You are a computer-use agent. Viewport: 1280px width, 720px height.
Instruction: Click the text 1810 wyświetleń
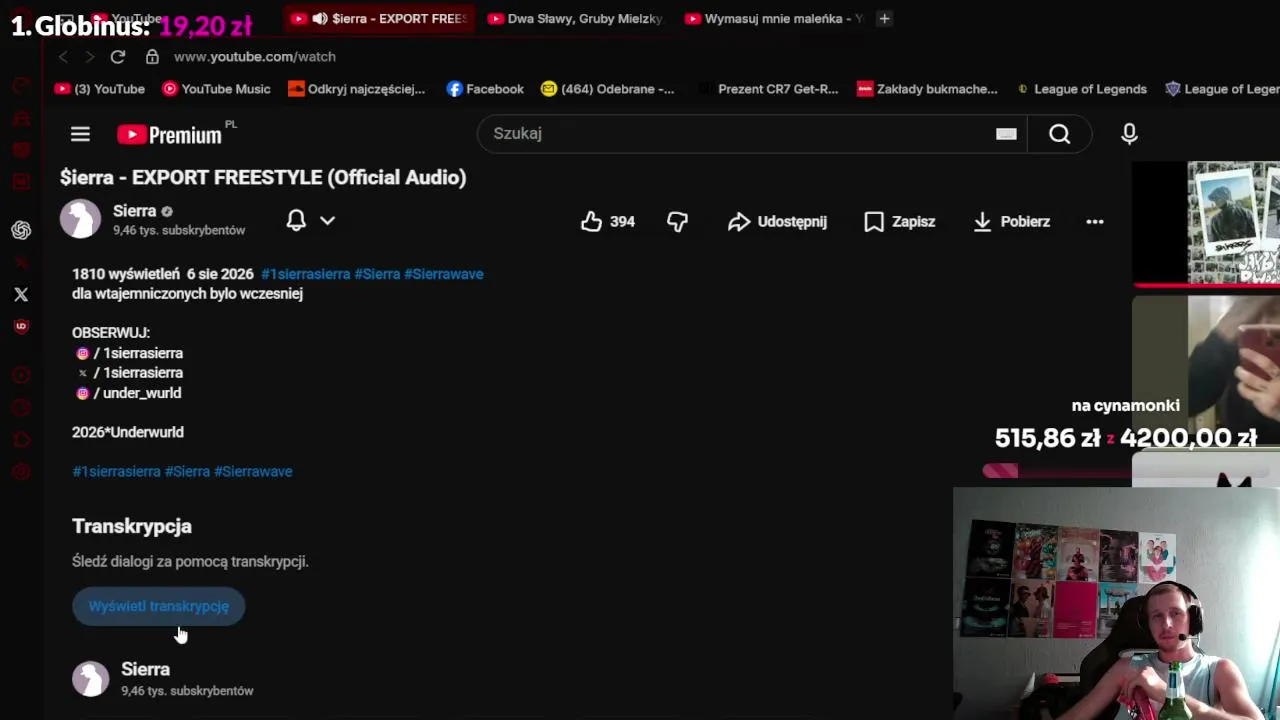tap(126, 274)
